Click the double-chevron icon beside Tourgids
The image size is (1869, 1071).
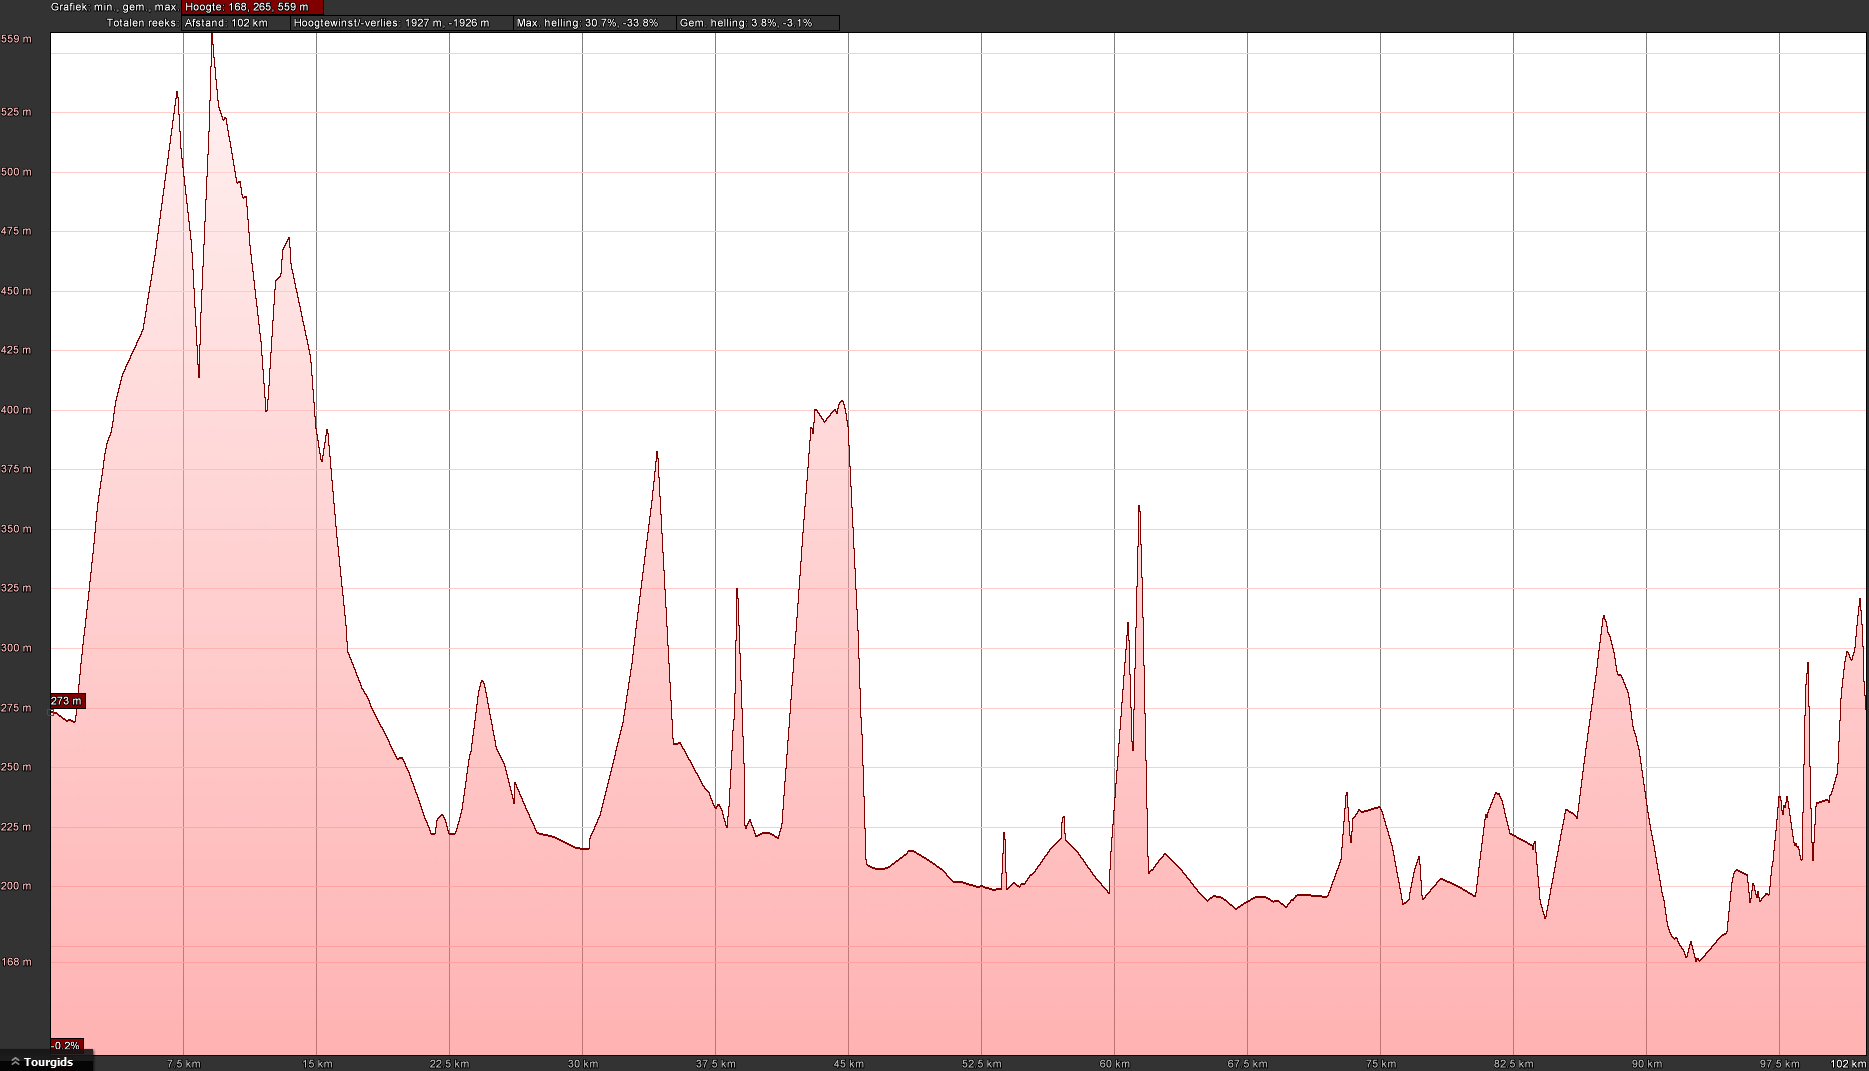point(15,1062)
